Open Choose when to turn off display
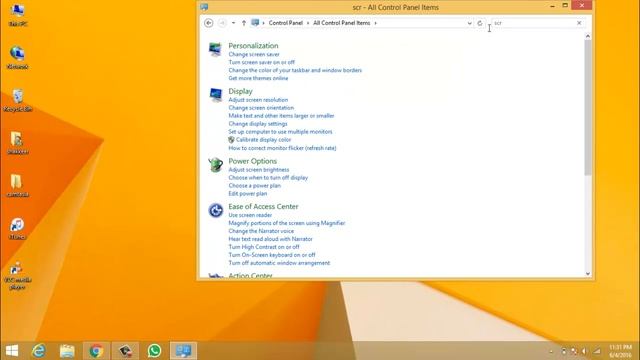This screenshot has width=640, height=360. pos(268,178)
